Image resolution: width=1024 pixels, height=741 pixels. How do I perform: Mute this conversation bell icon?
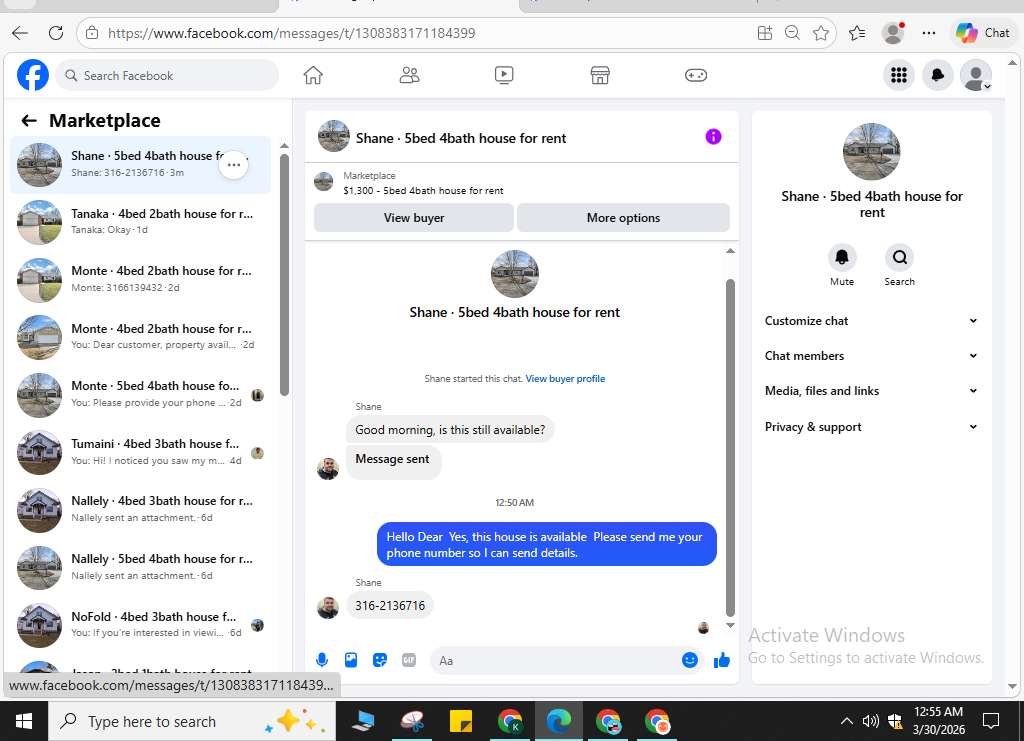(842, 257)
